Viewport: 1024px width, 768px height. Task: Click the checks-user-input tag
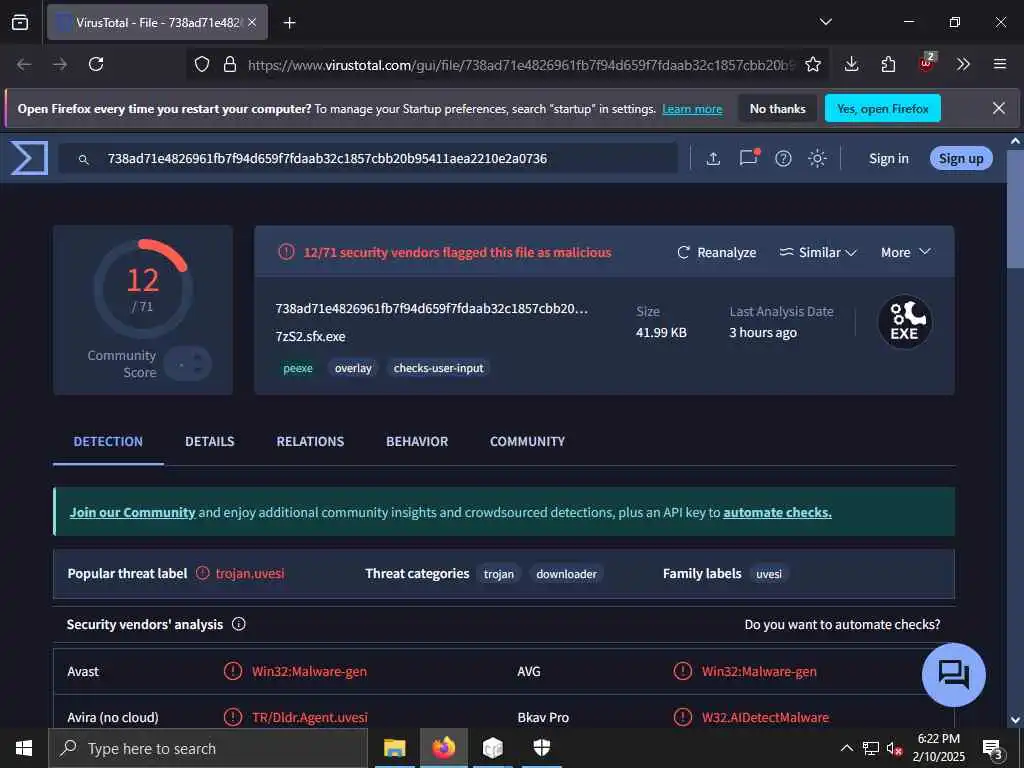pos(438,368)
